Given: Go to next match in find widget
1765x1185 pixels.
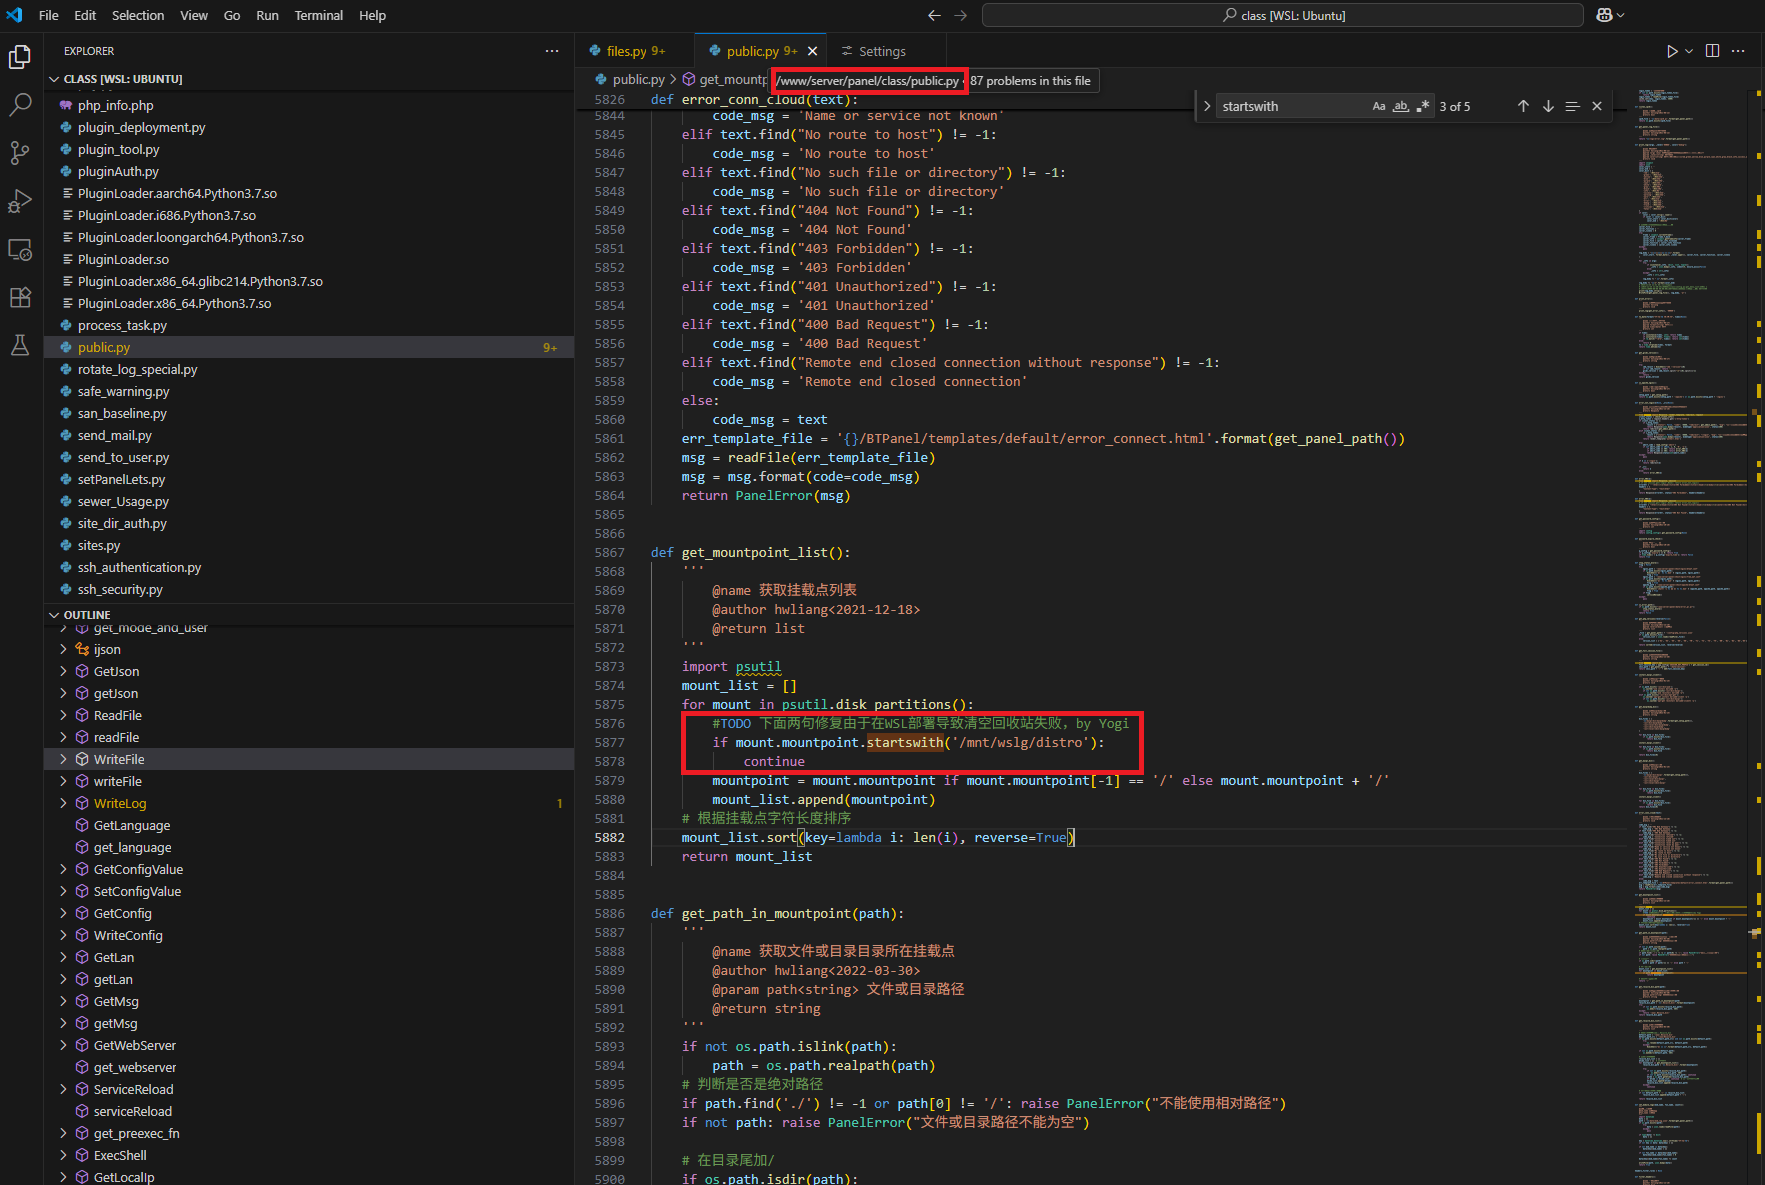Looking at the screenshot, I should (x=1548, y=106).
